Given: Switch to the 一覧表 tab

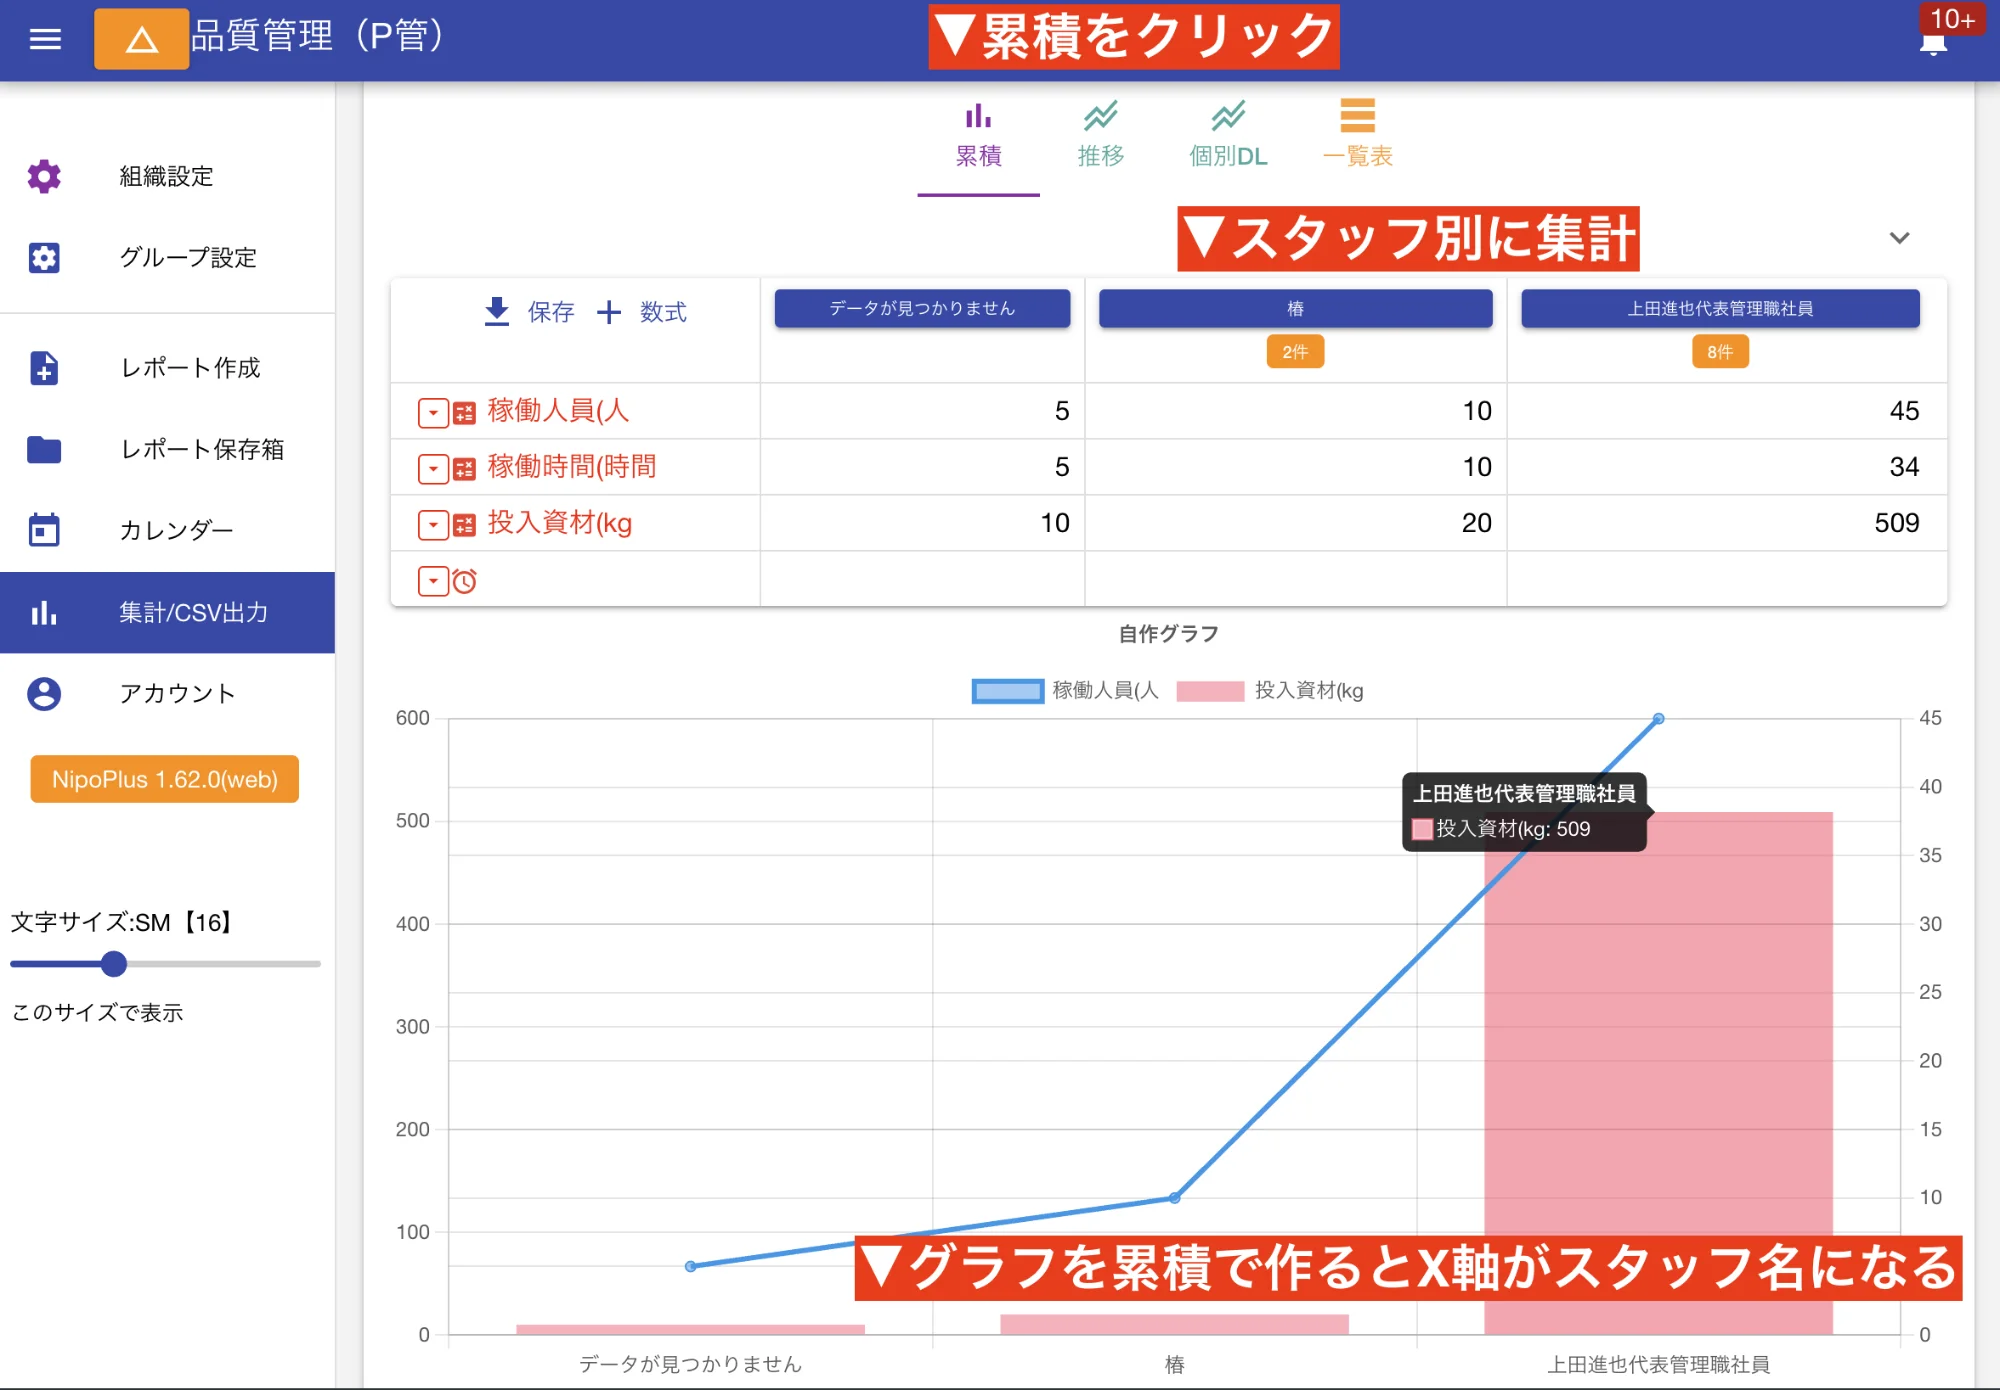Looking at the screenshot, I should (1358, 135).
